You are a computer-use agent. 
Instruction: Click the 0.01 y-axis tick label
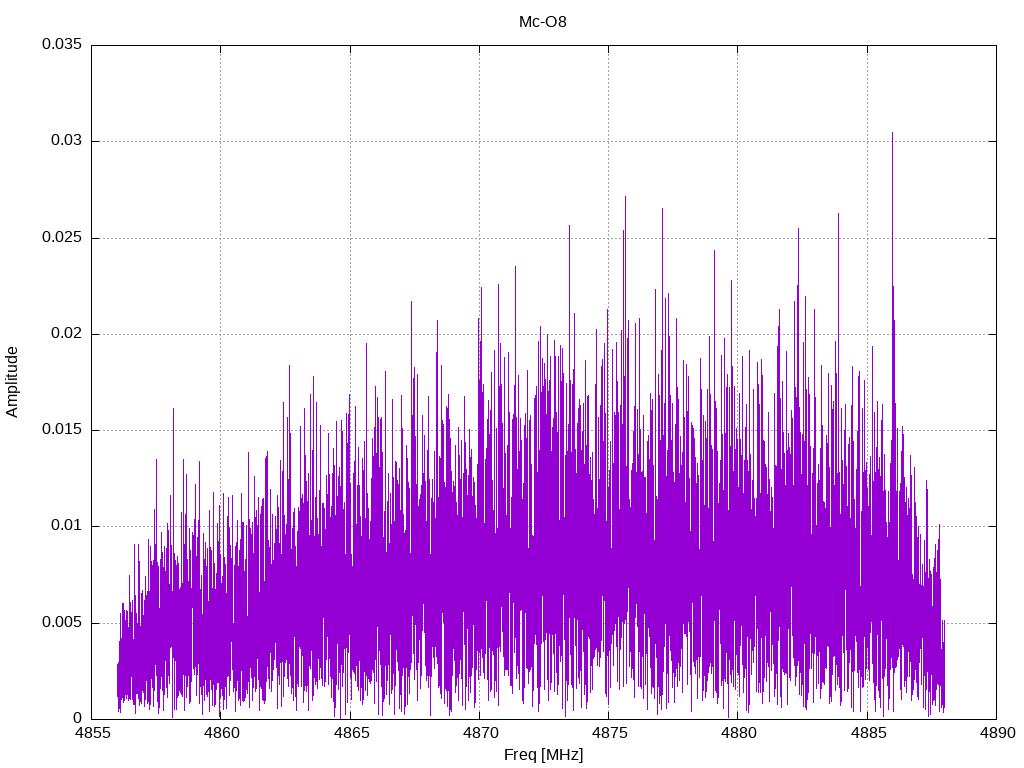65,526
